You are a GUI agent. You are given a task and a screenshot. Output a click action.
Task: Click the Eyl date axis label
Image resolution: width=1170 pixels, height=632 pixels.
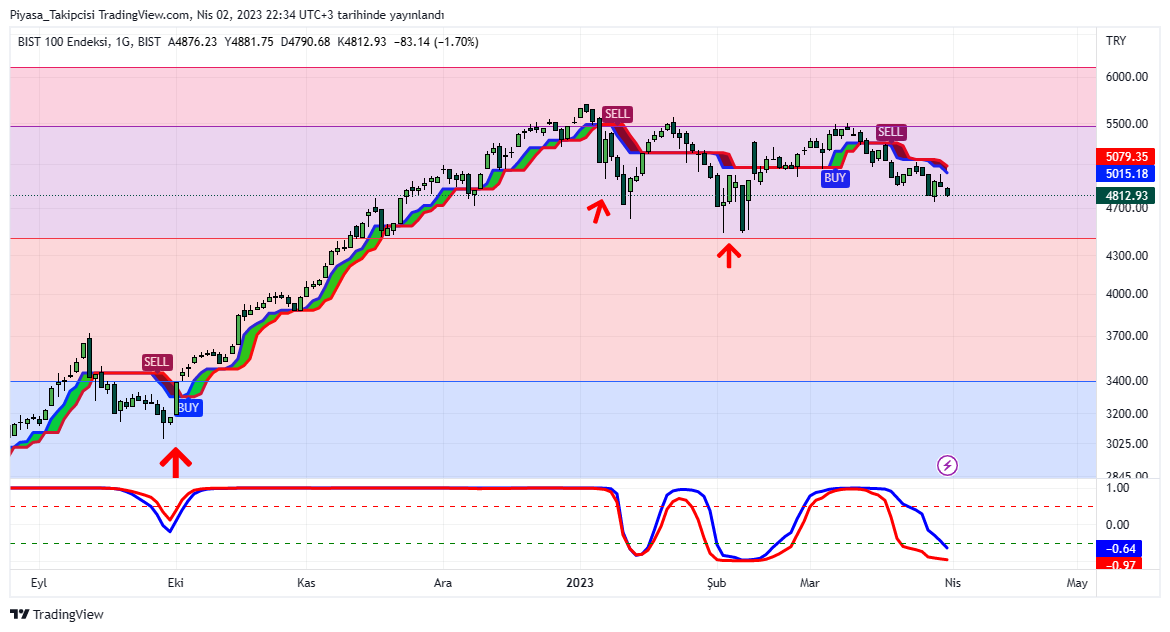tap(39, 583)
